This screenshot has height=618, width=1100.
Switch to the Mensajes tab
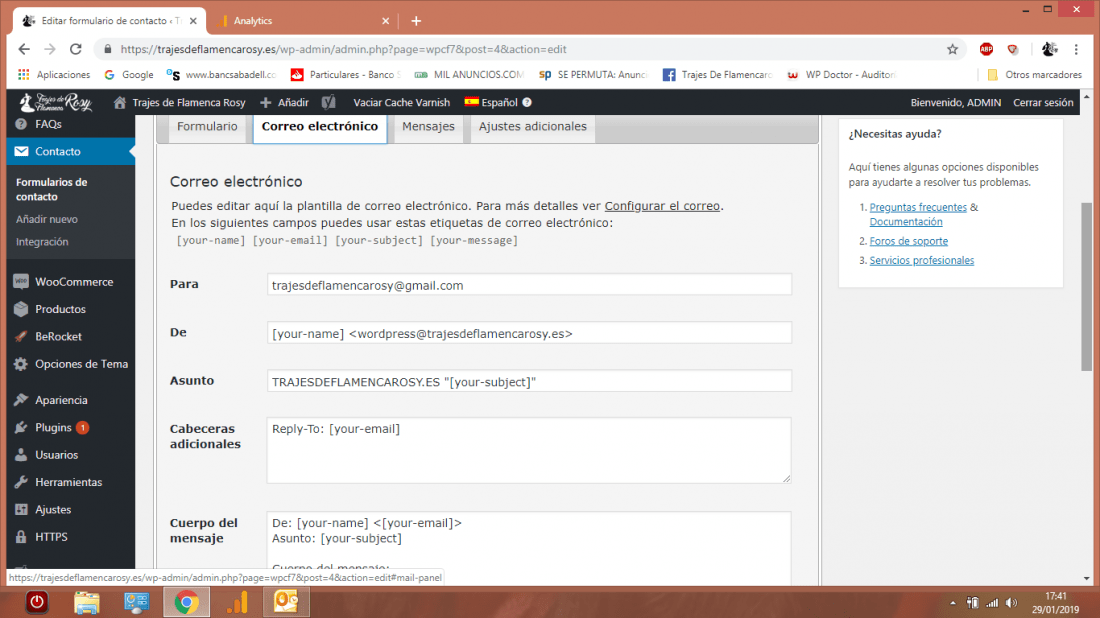pos(428,127)
